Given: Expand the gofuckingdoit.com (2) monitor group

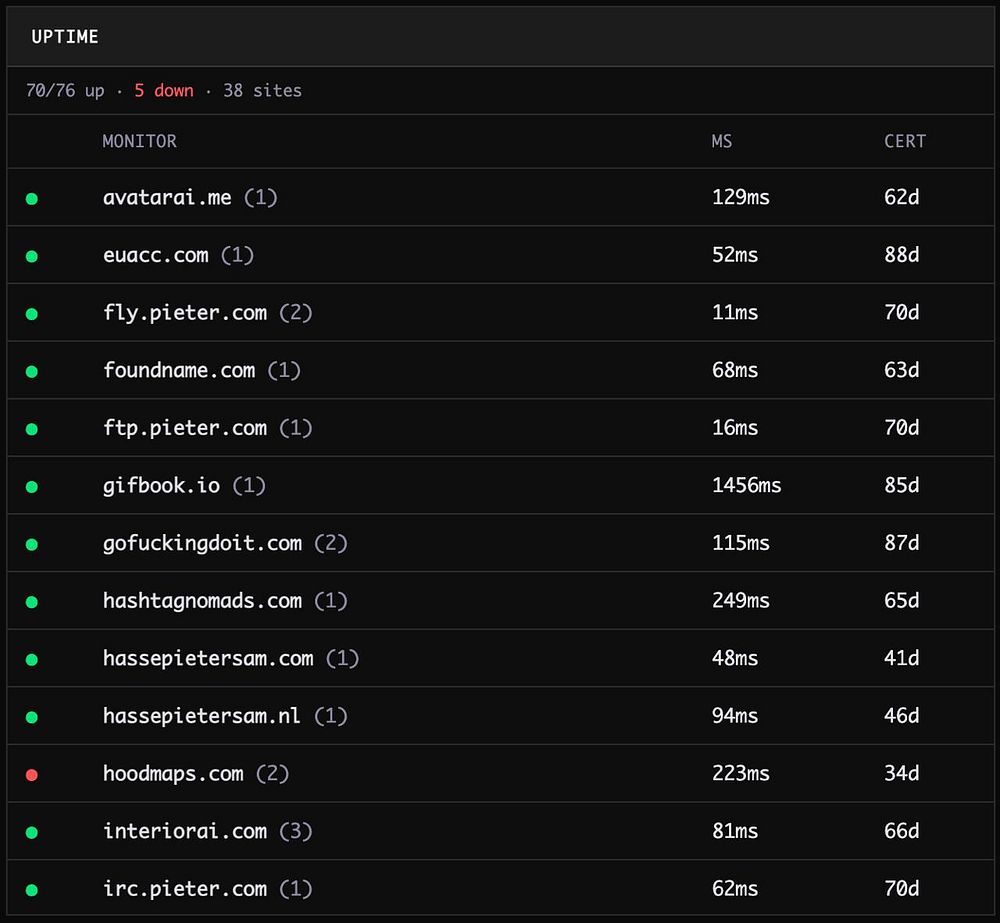Looking at the screenshot, I should coord(330,543).
